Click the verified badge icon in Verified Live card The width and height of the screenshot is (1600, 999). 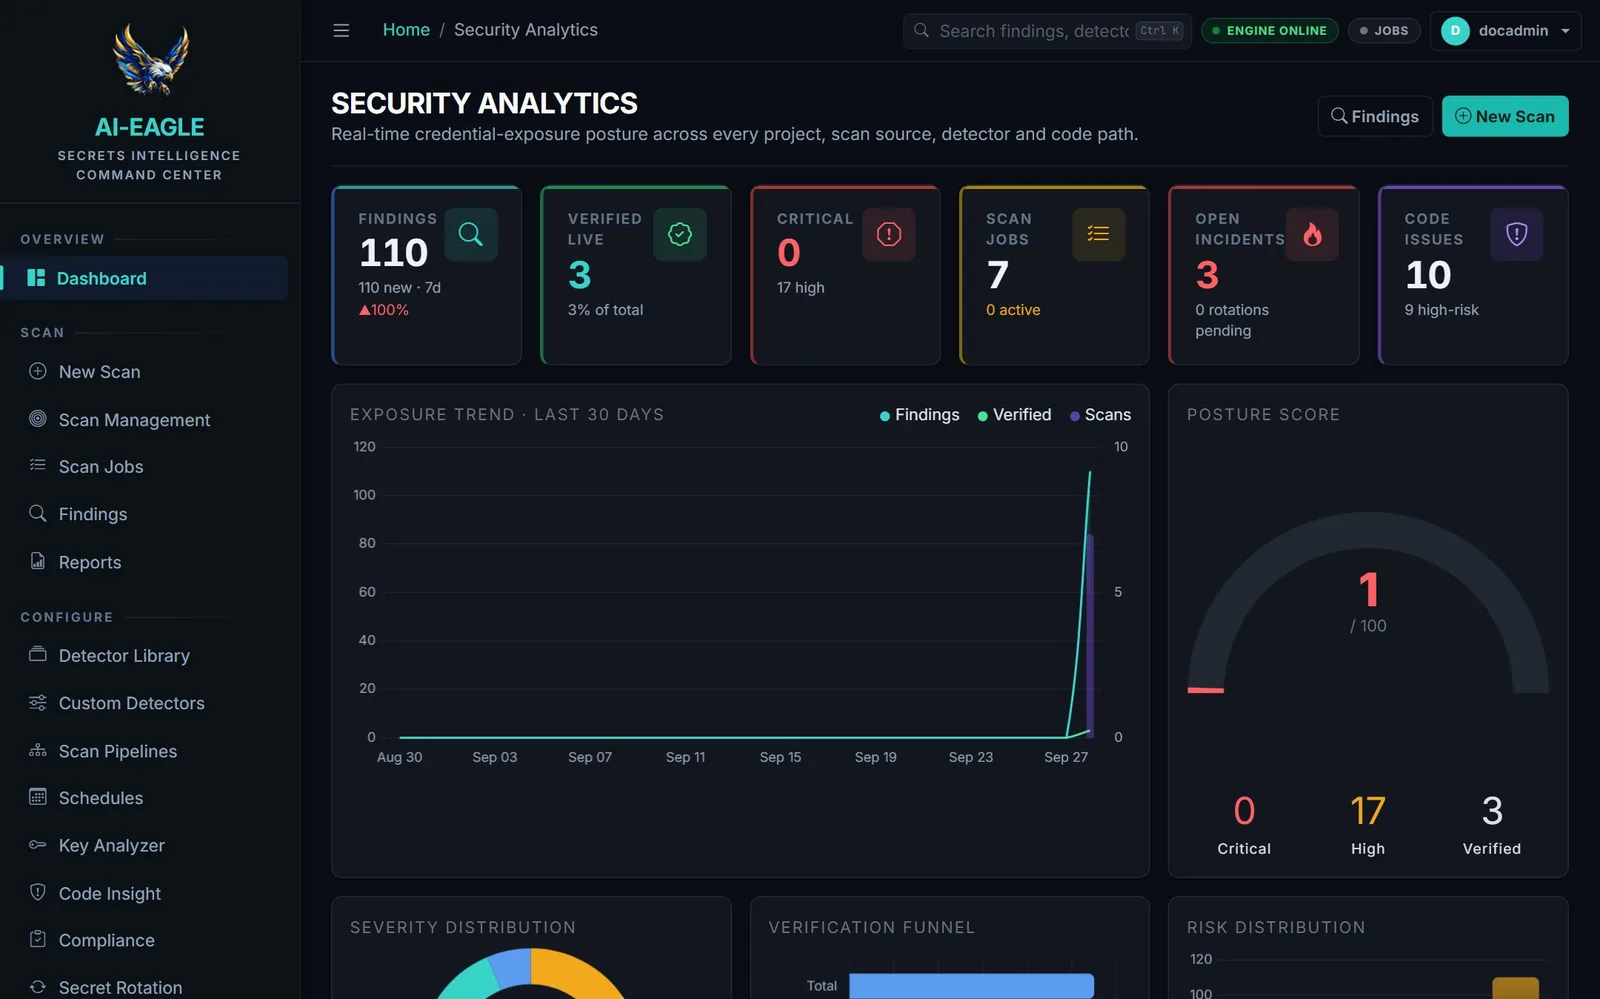point(680,234)
